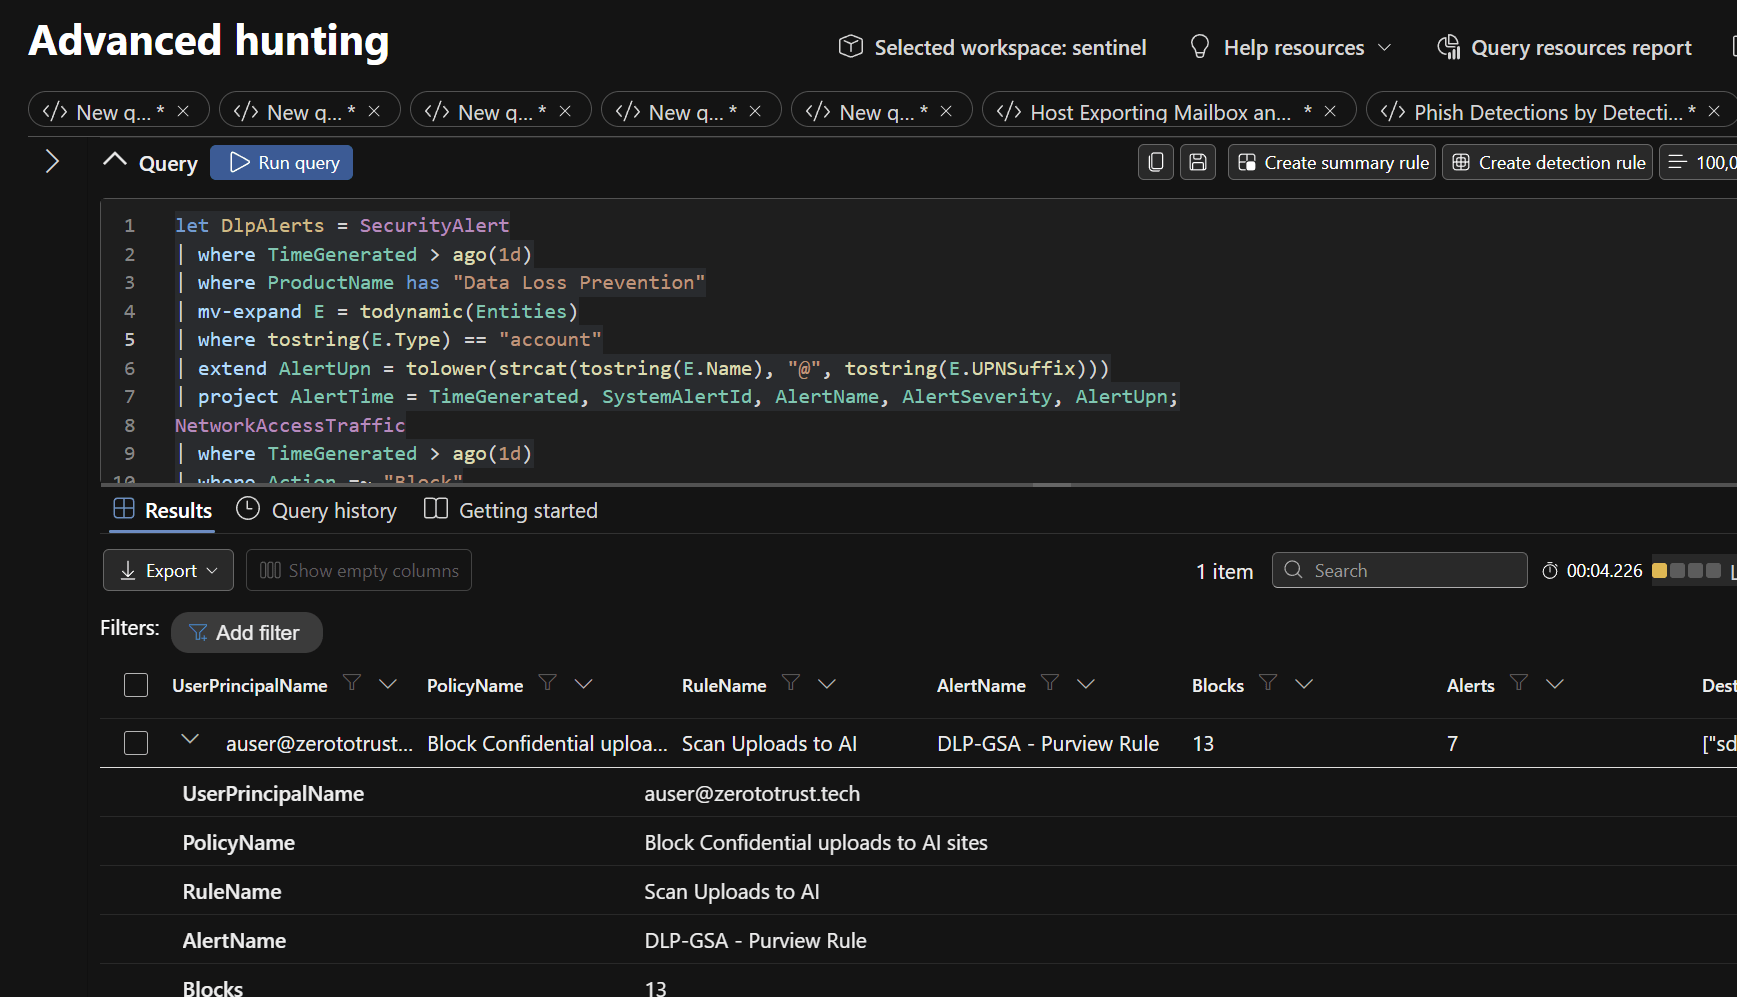
Task: Click the NetworkAccessTraffic line in editor
Action: click(x=290, y=425)
